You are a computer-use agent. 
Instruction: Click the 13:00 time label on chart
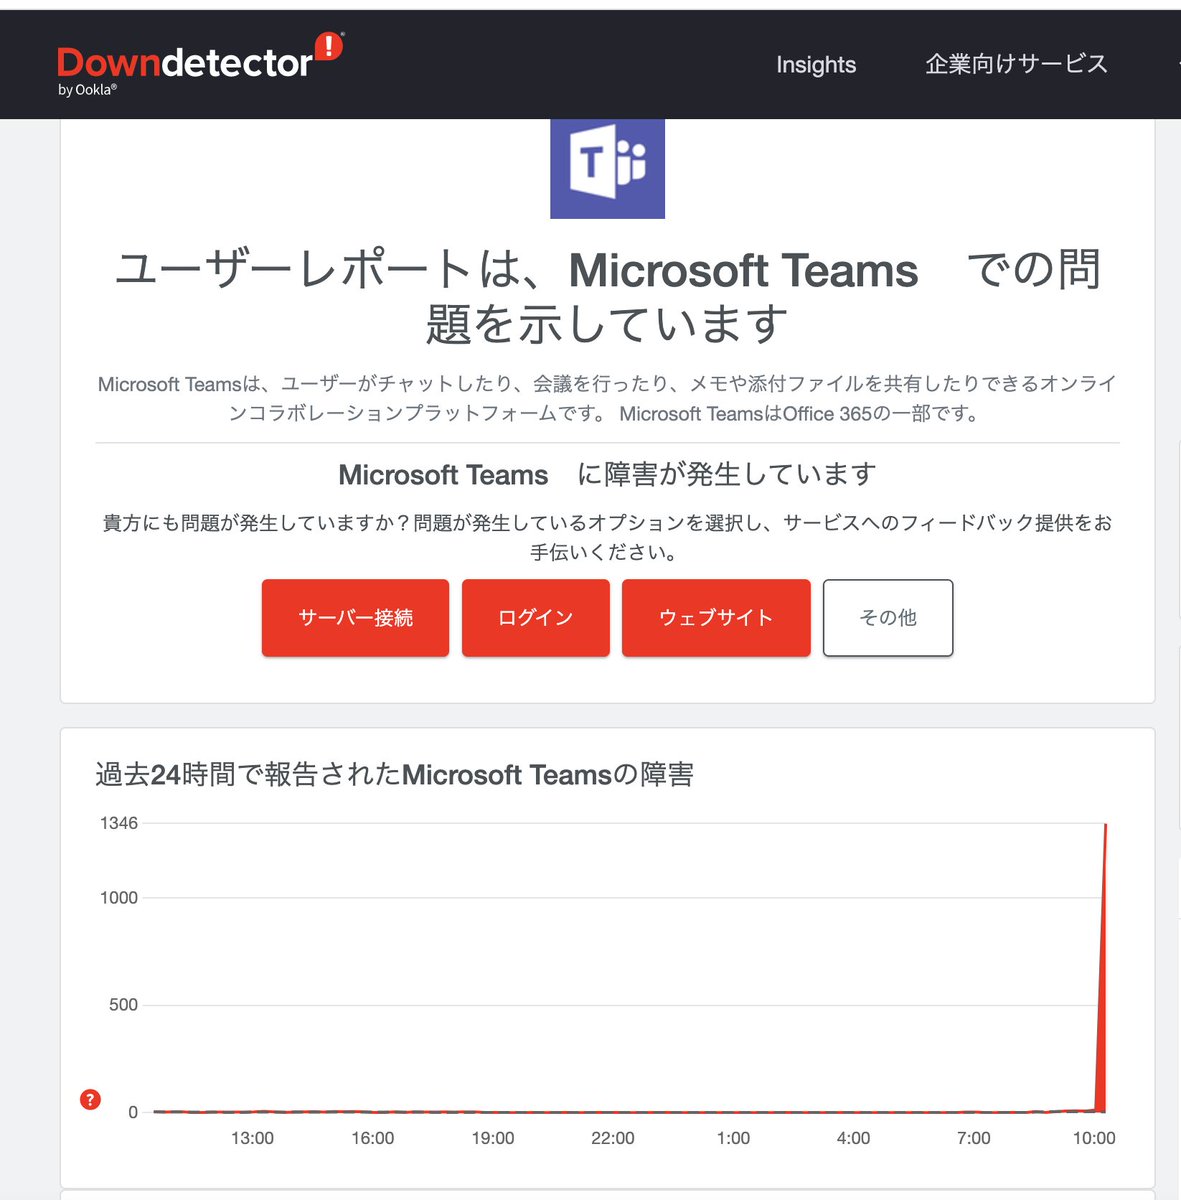[252, 1138]
